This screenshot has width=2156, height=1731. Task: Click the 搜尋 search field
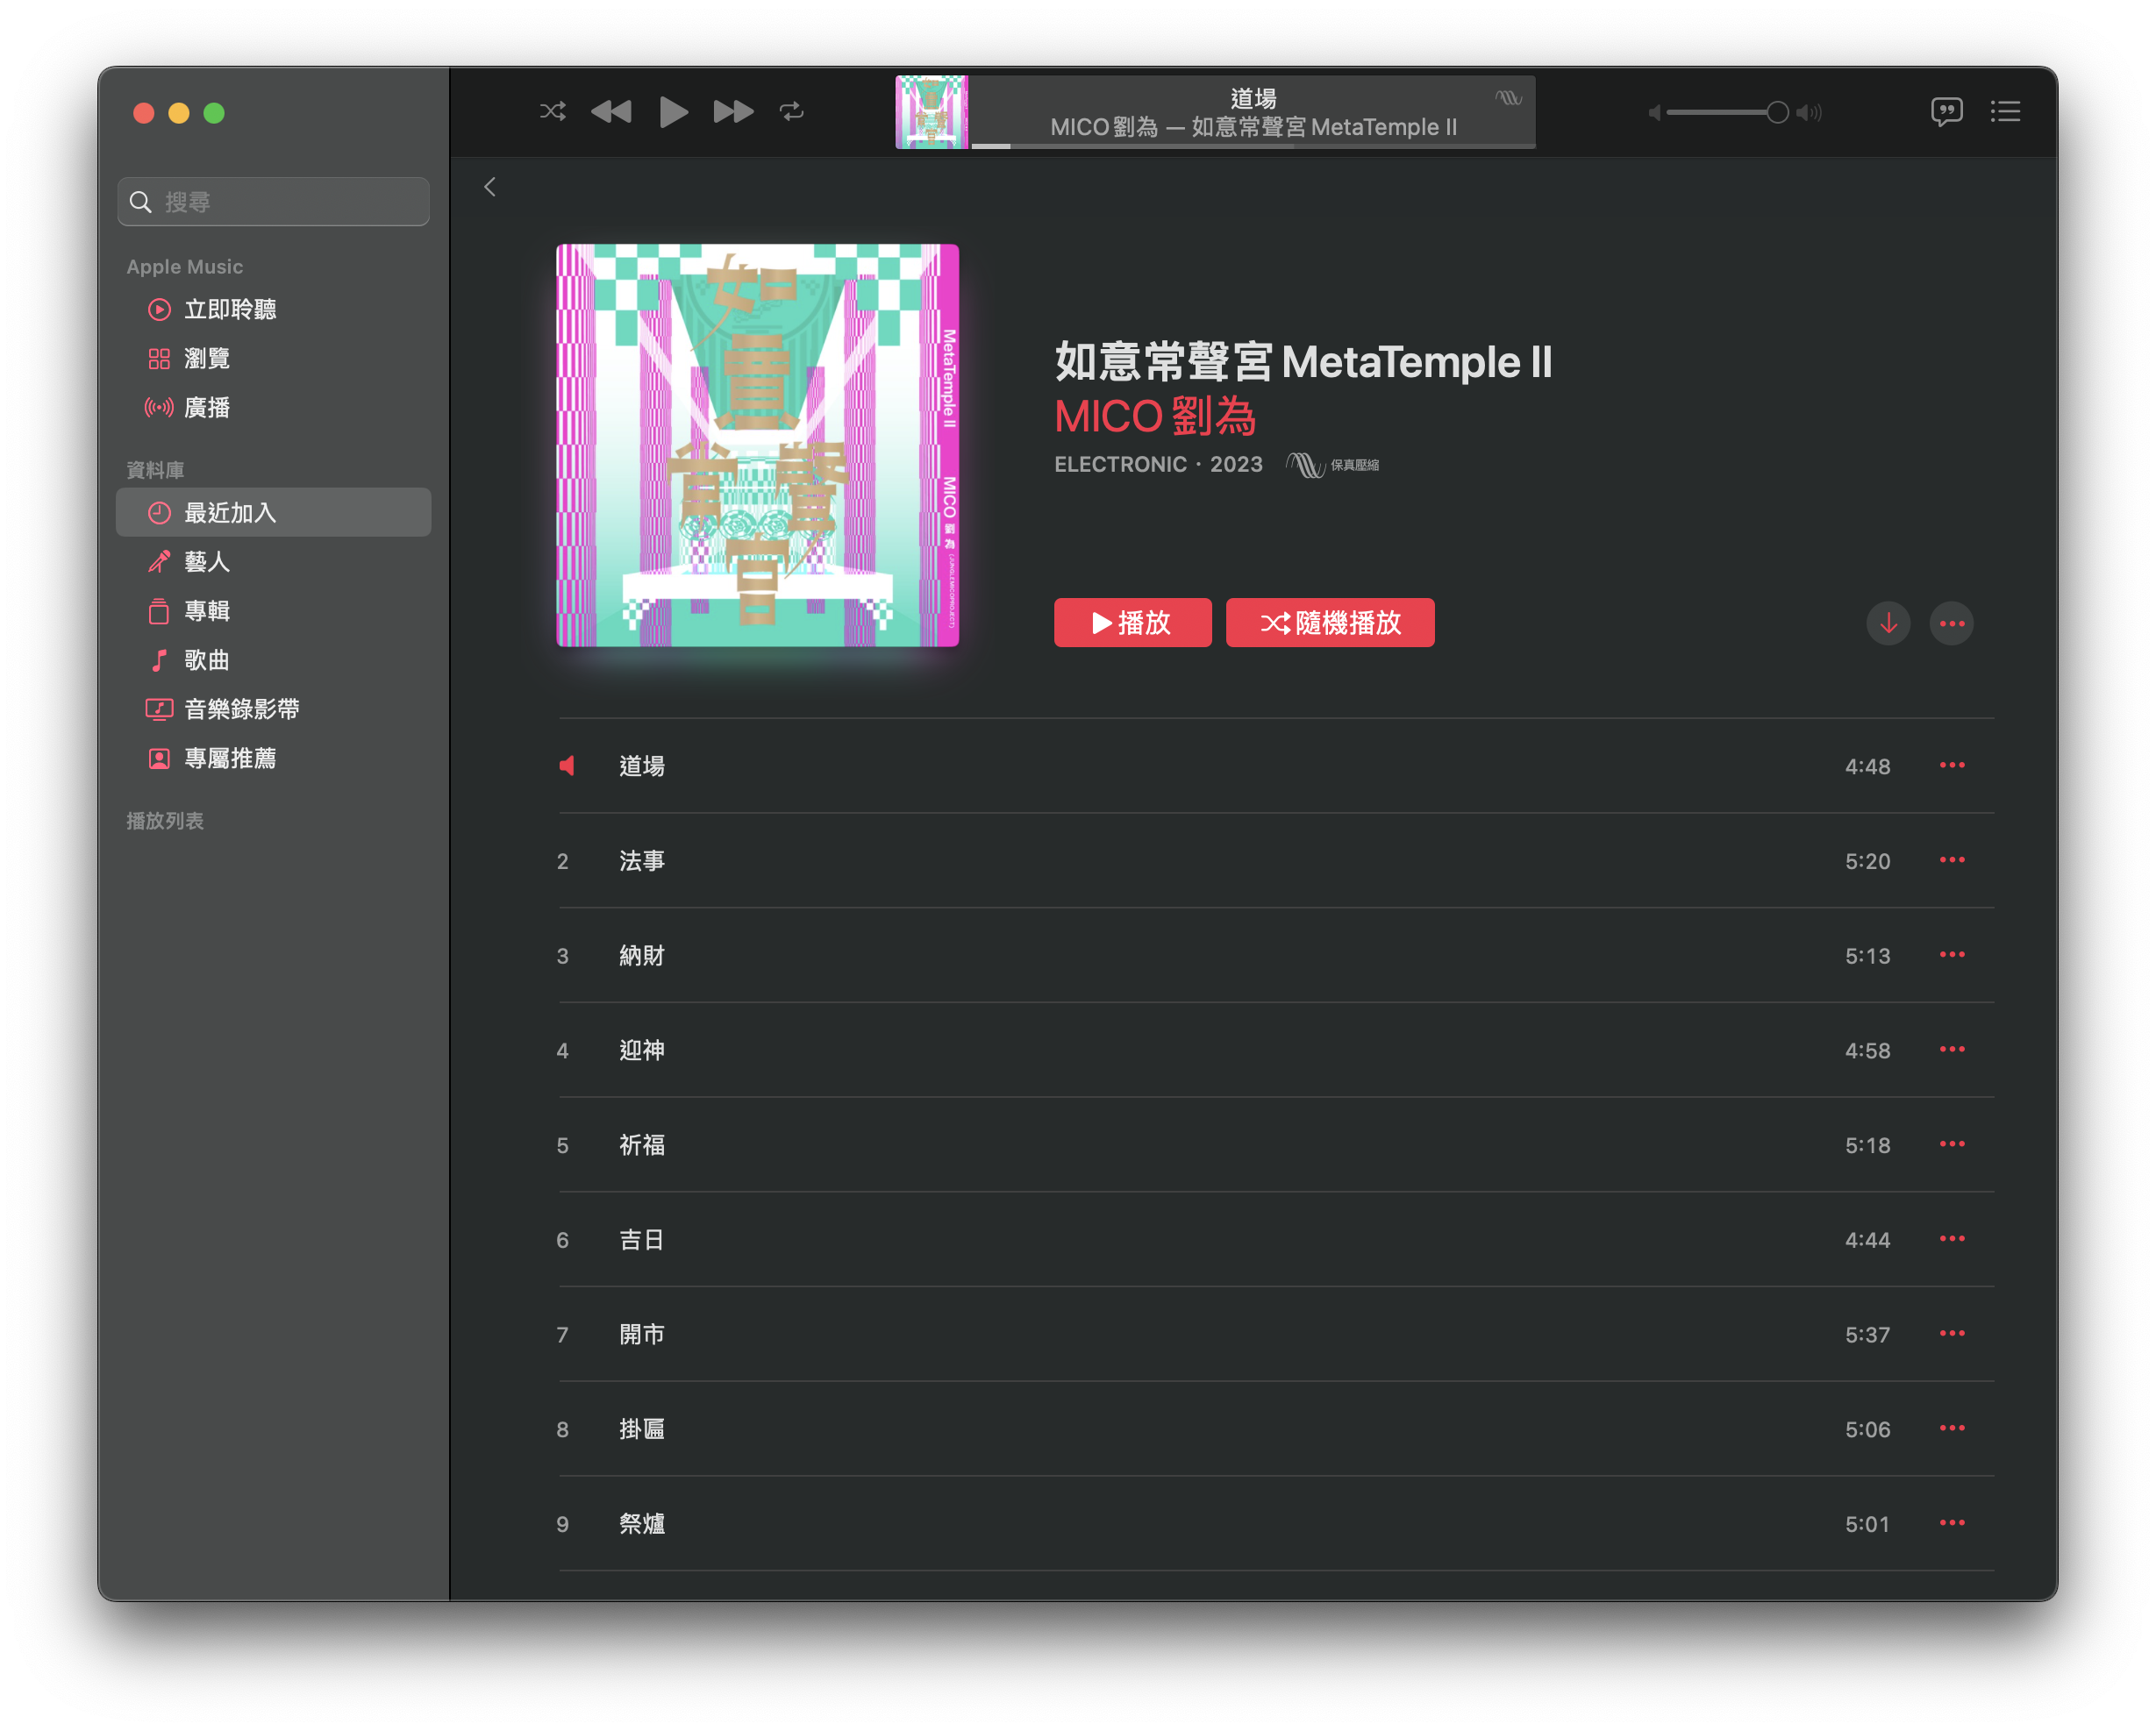[274, 202]
